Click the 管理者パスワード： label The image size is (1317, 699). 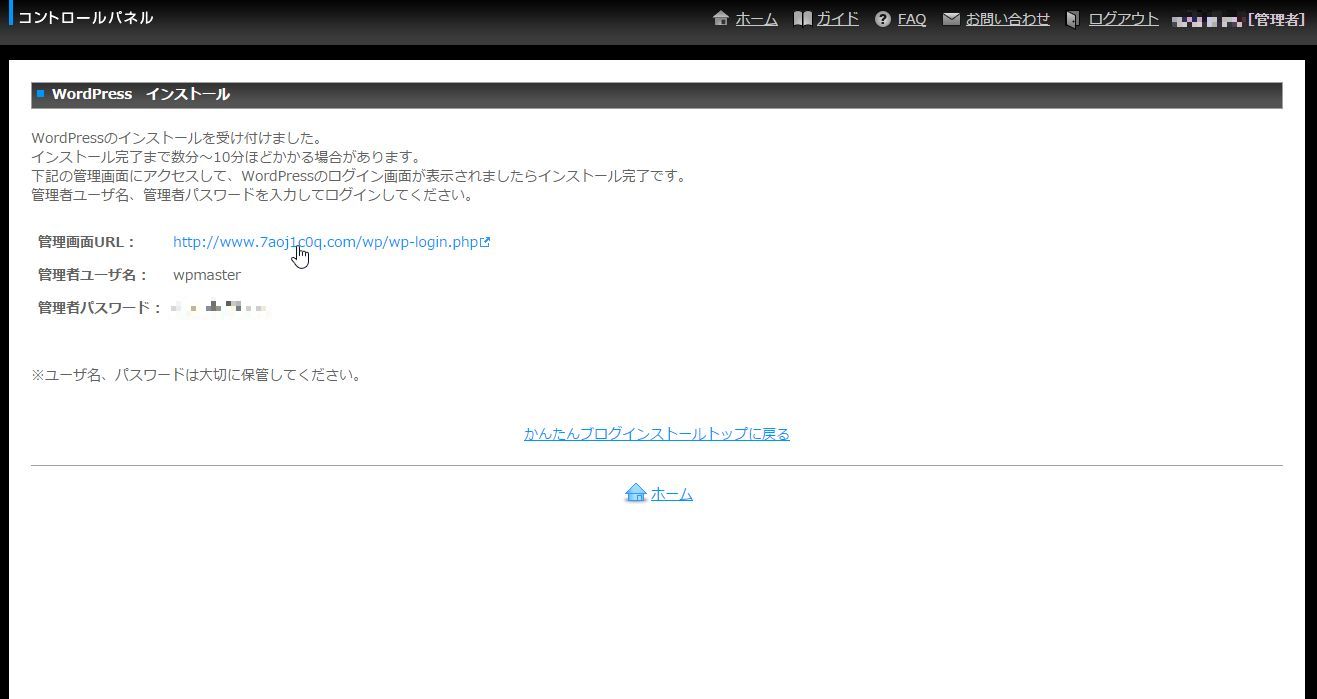pos(100,308)
